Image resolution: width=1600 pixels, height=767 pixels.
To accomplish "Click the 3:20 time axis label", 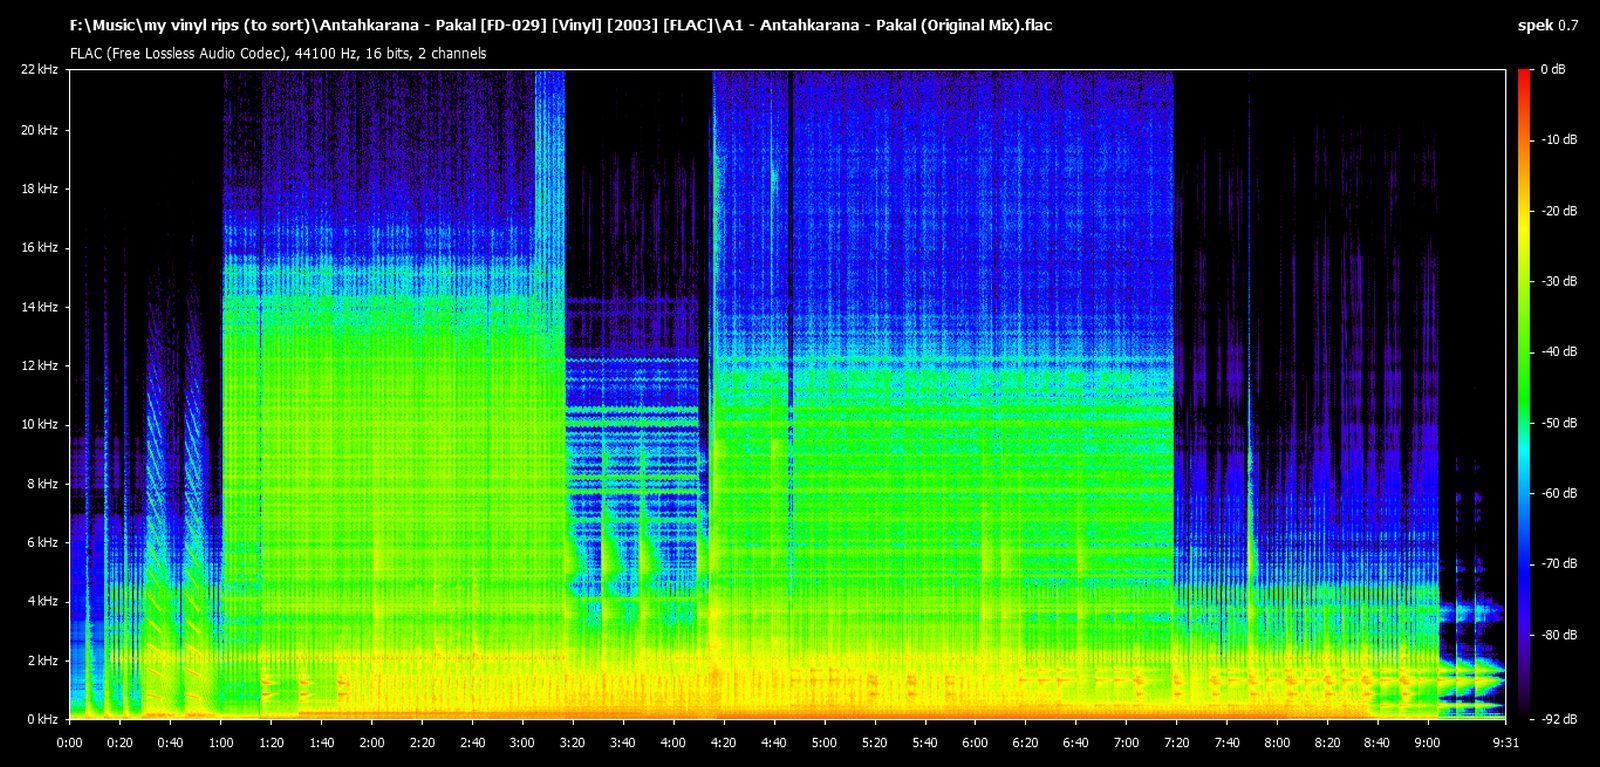I will 573,743.
